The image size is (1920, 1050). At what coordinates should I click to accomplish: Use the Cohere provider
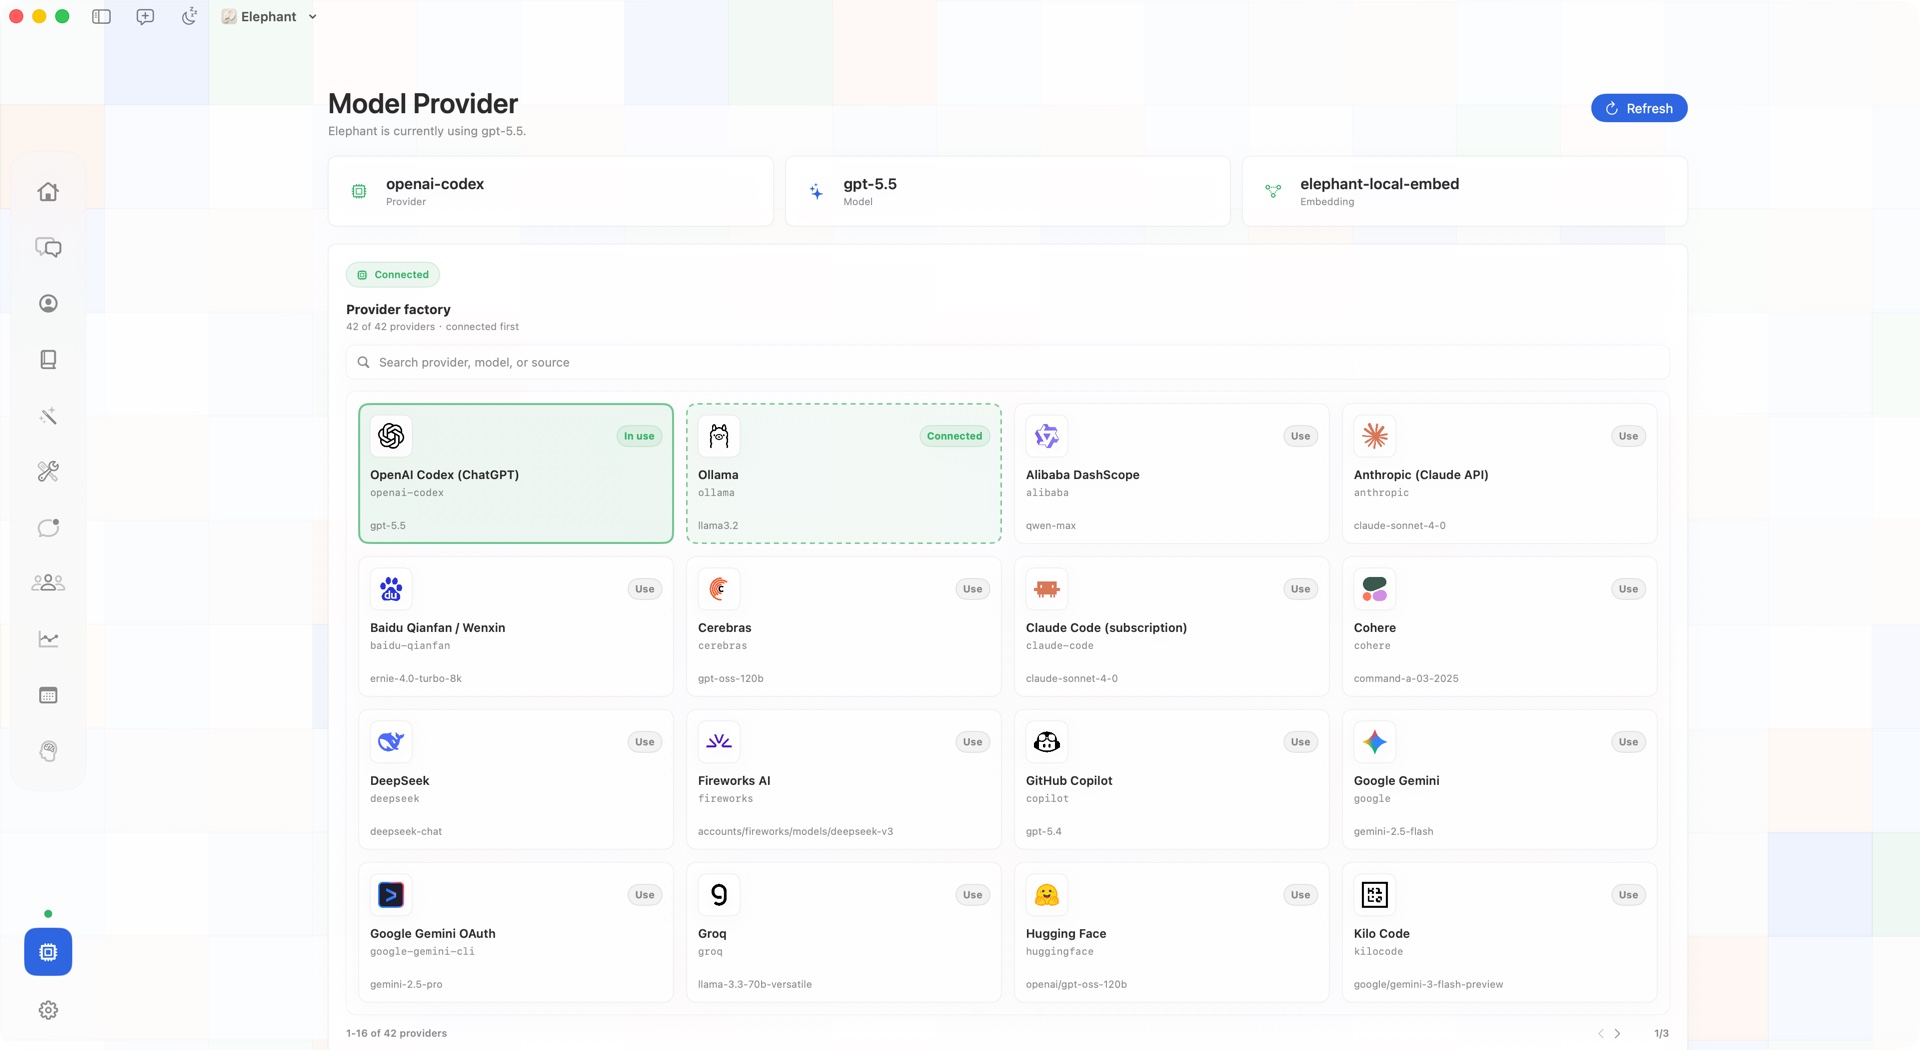1628,589
